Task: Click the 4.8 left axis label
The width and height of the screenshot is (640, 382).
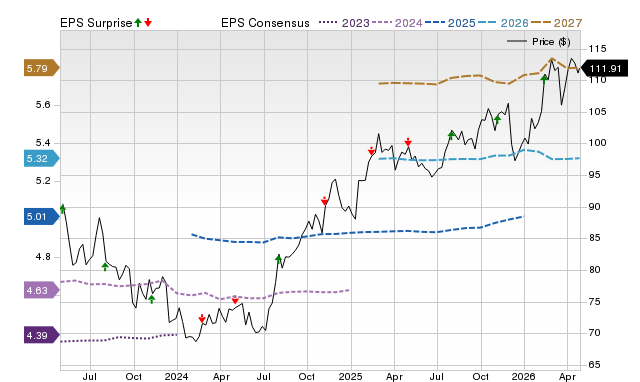Action: [x=43, y=257]
